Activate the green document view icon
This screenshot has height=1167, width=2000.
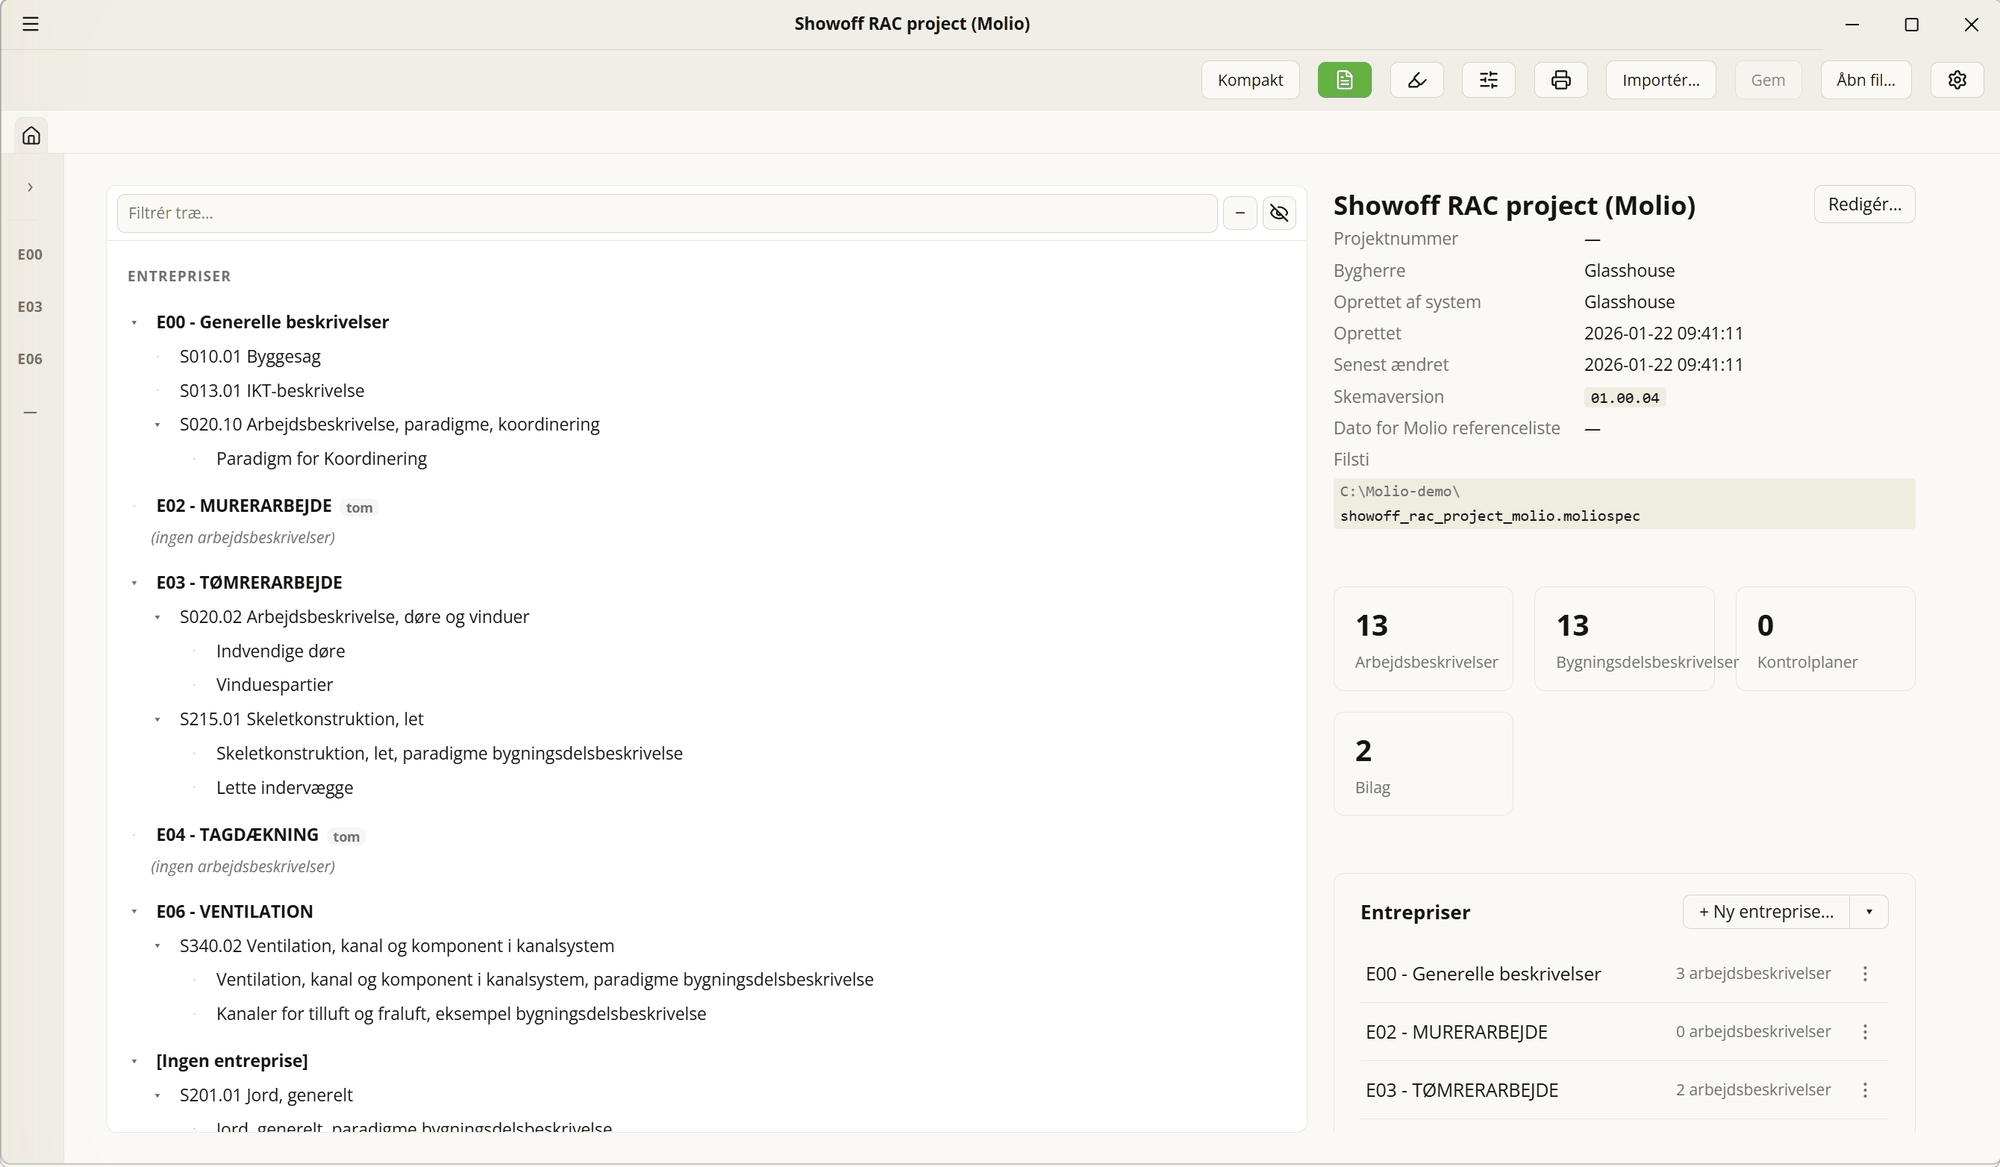point(1344,80)
